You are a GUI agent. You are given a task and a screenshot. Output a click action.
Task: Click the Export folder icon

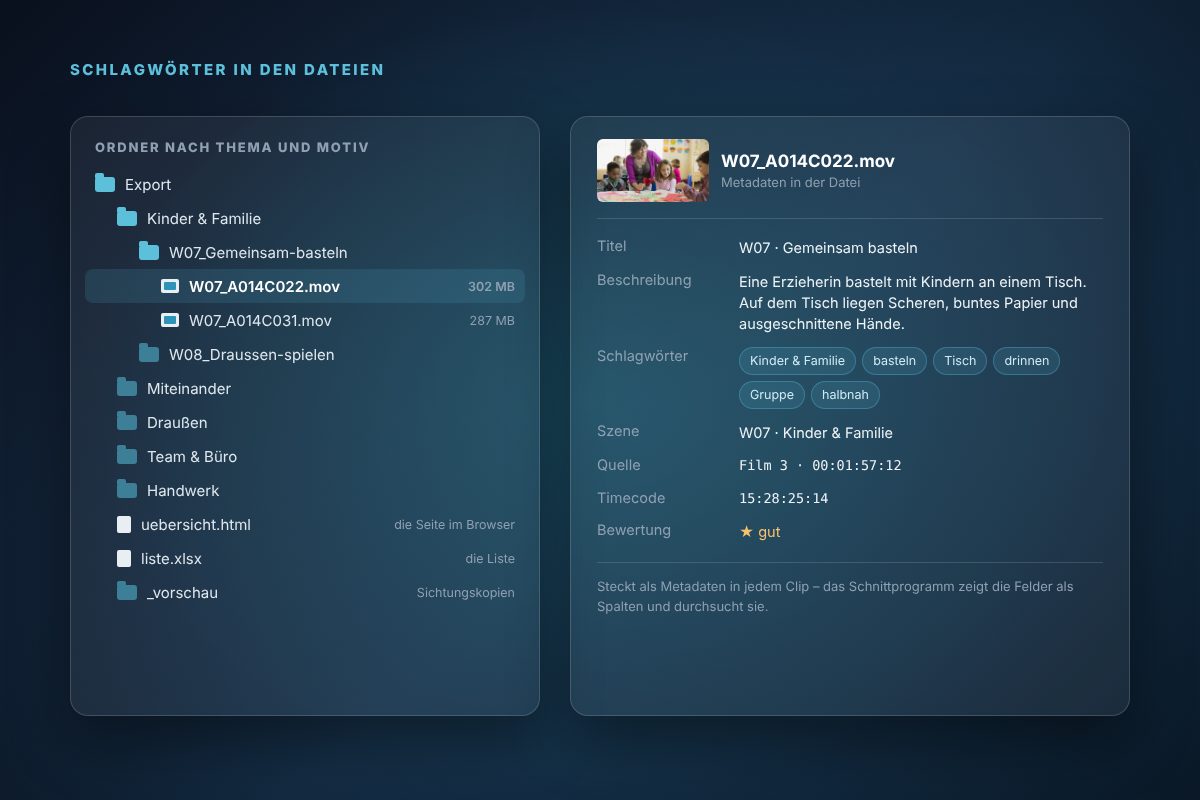[x=105, y=184]
